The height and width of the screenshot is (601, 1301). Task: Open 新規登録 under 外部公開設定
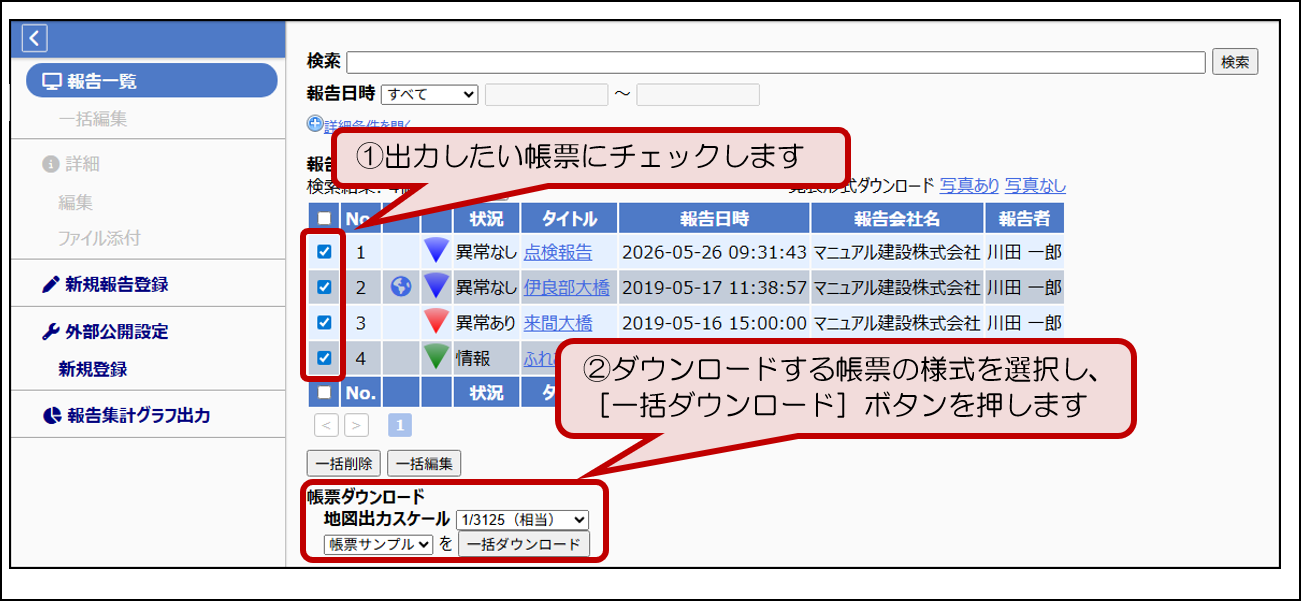pos(93,369)
